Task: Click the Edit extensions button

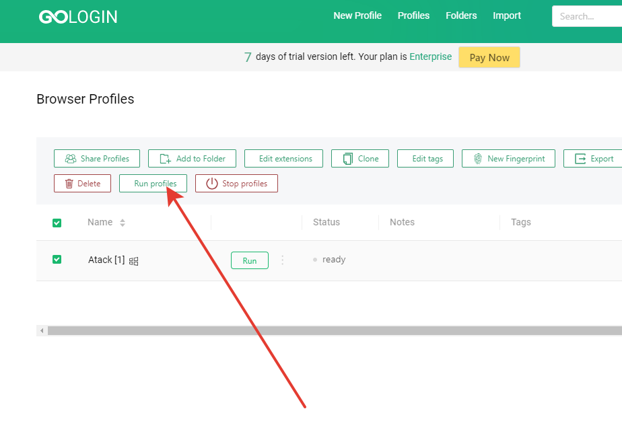Action: [x=283, y=158]
